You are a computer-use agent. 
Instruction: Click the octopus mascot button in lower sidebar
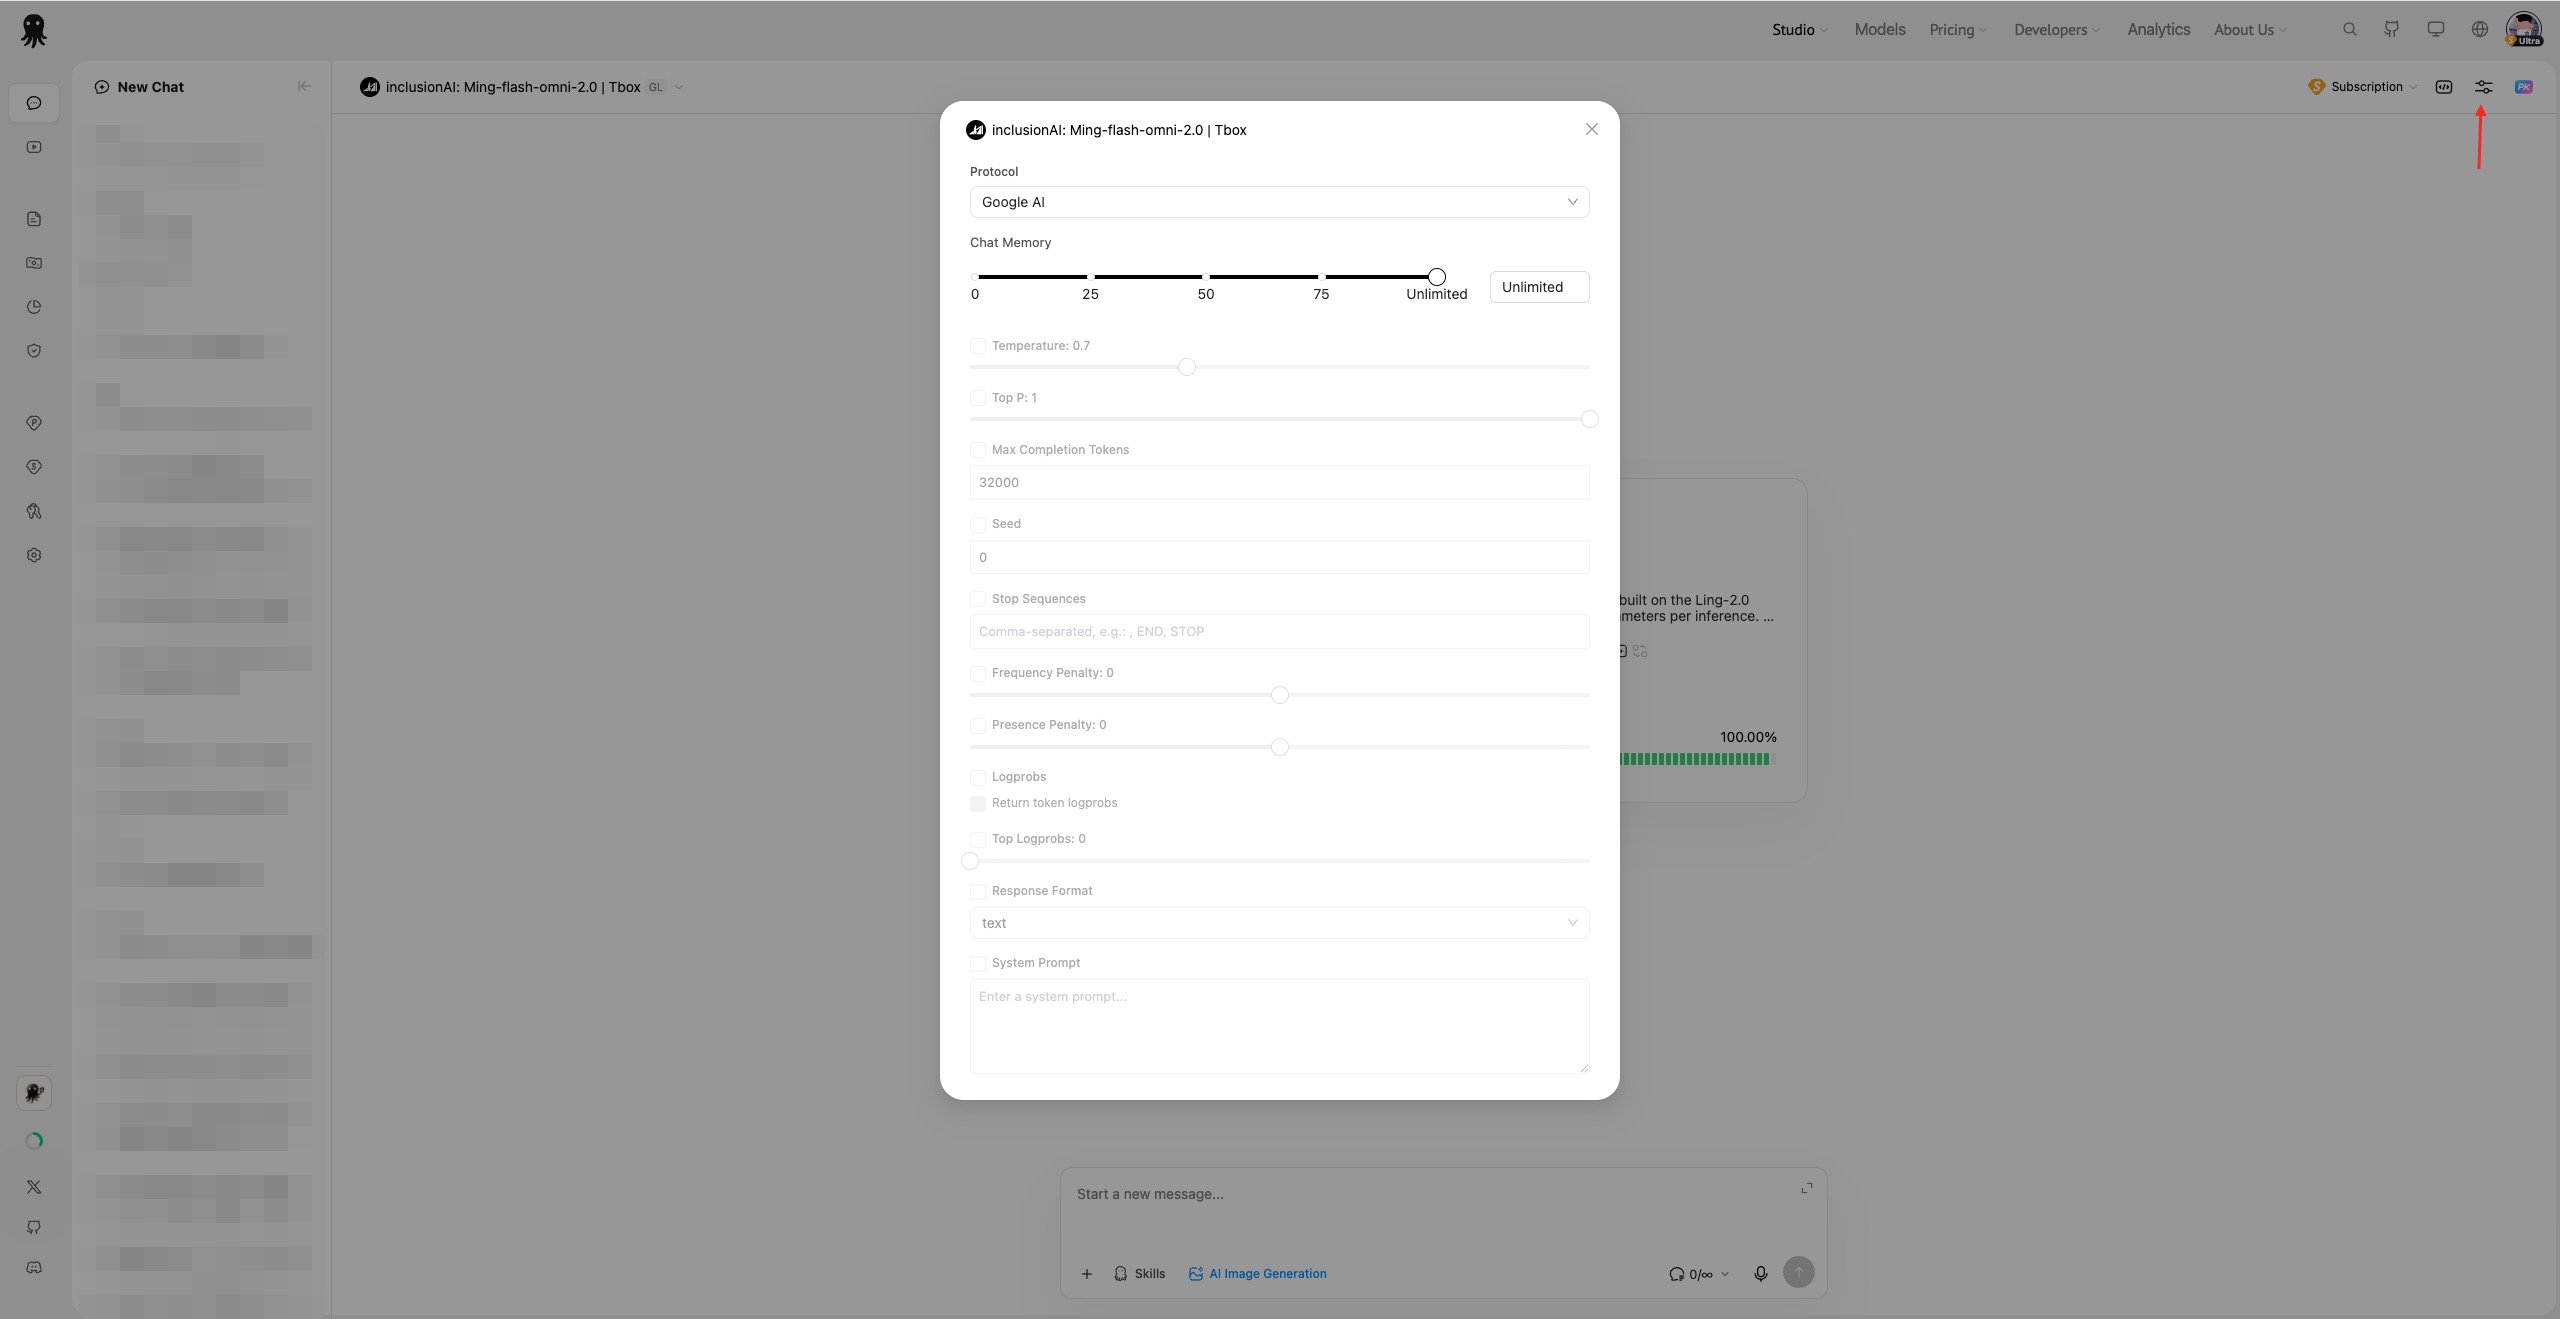click(34, 1093)
